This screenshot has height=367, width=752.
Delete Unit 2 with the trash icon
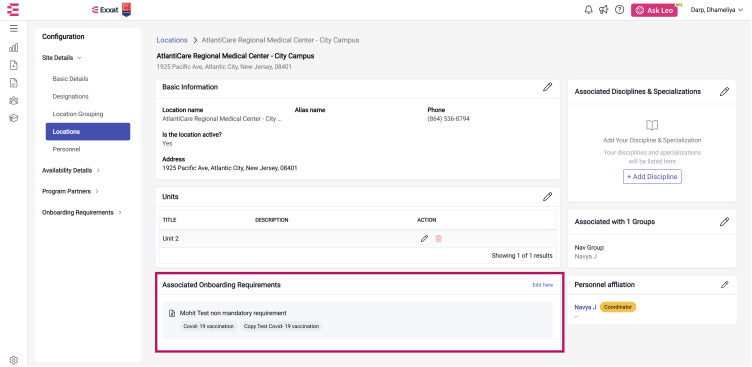coord(438,238)
